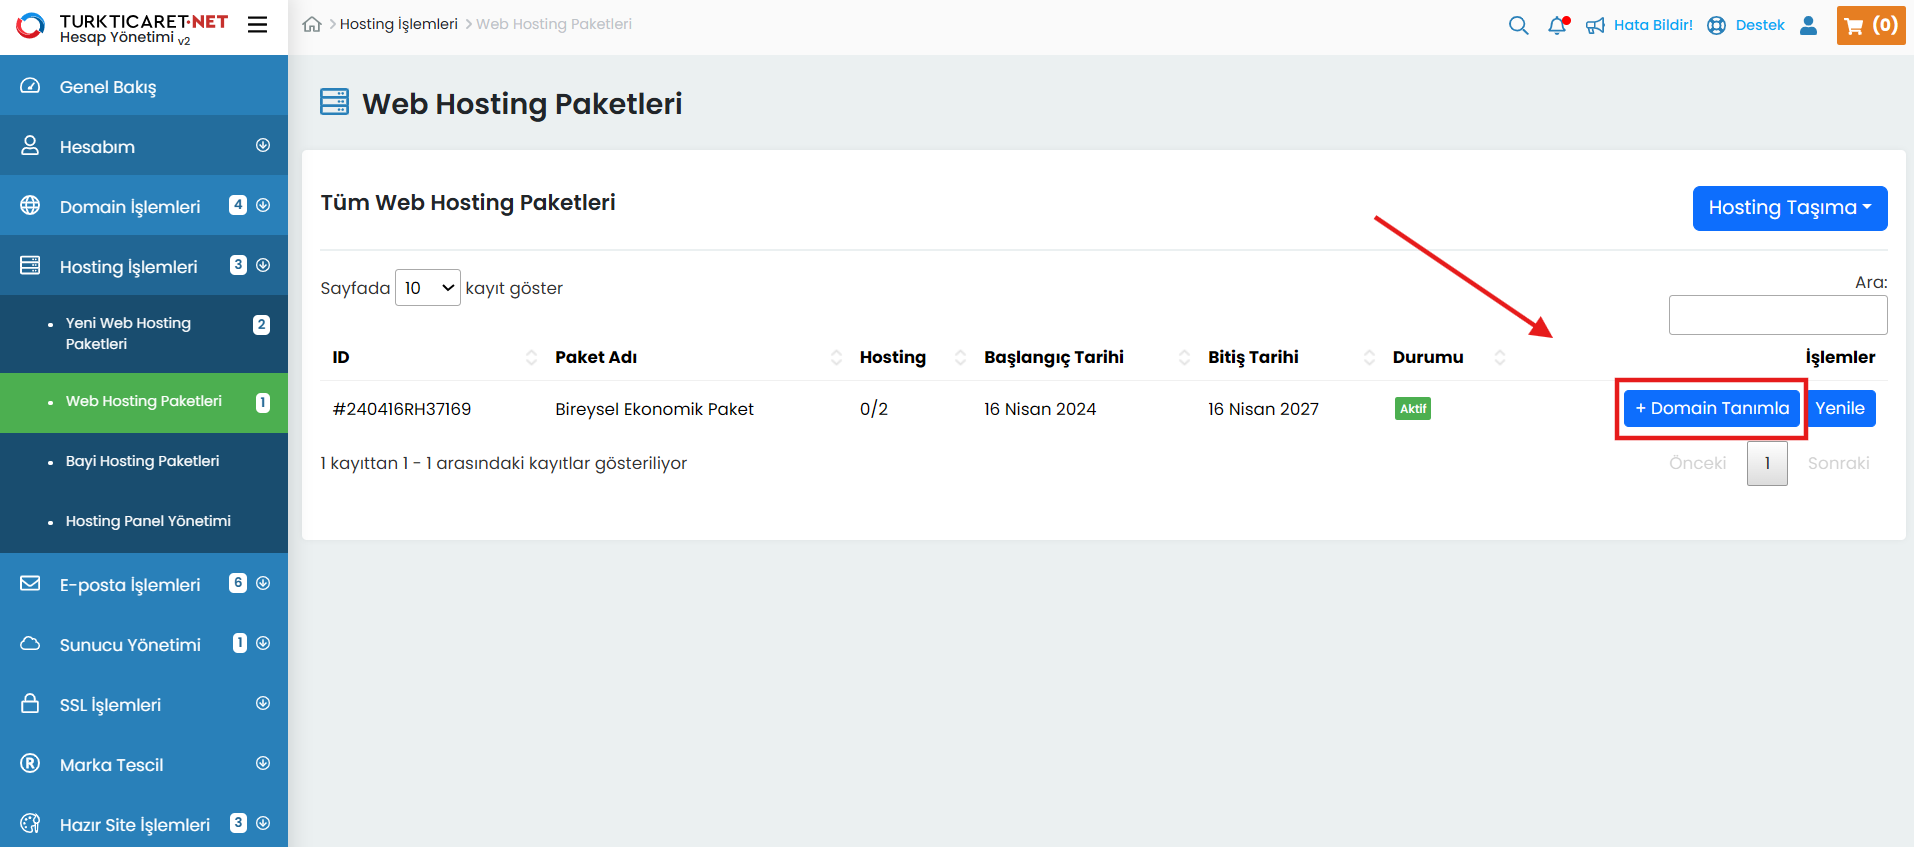Open the notifications bell icon

1557,26
